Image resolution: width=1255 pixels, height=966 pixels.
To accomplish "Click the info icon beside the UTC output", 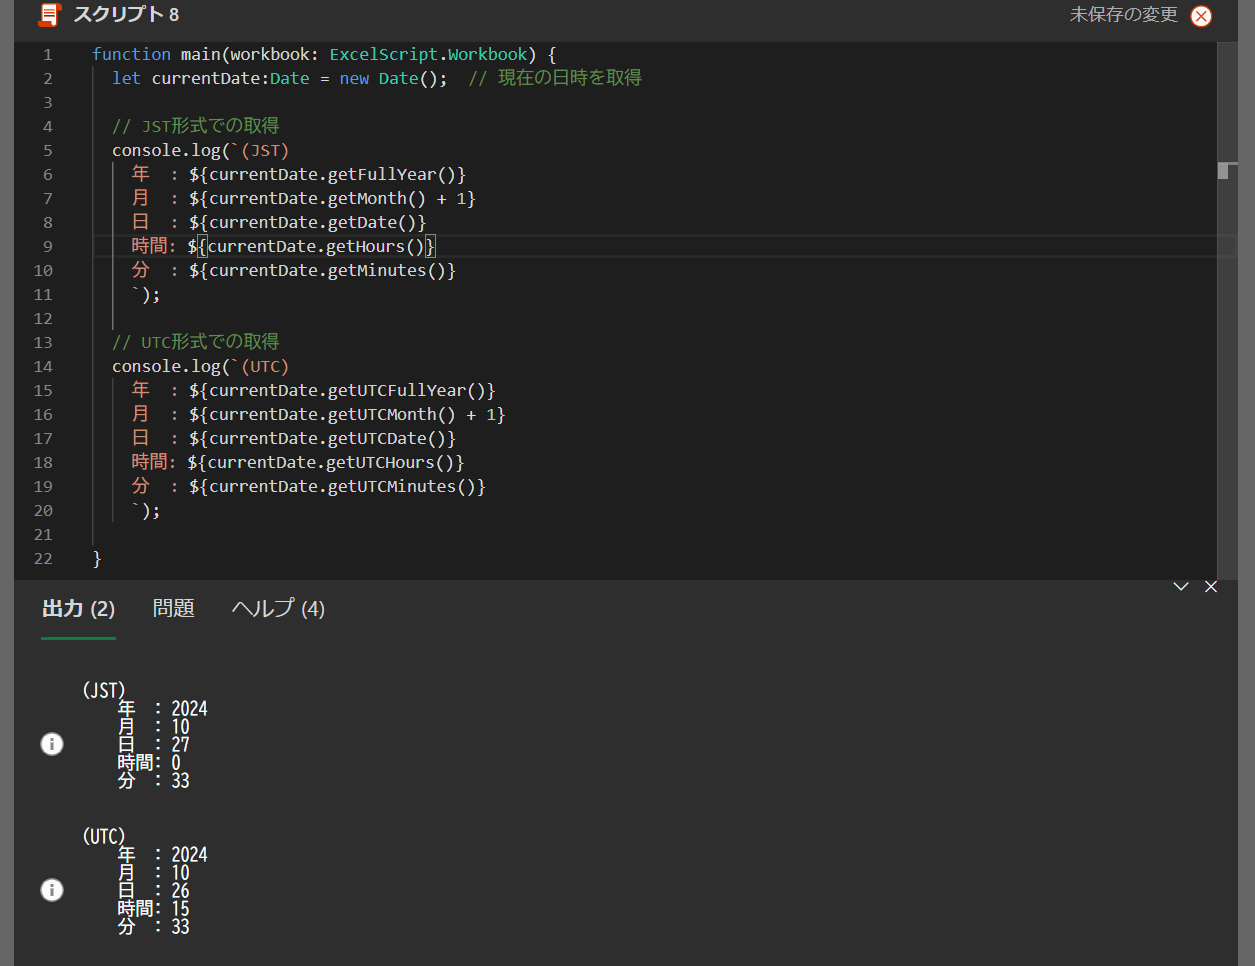I will coord(52,890).
